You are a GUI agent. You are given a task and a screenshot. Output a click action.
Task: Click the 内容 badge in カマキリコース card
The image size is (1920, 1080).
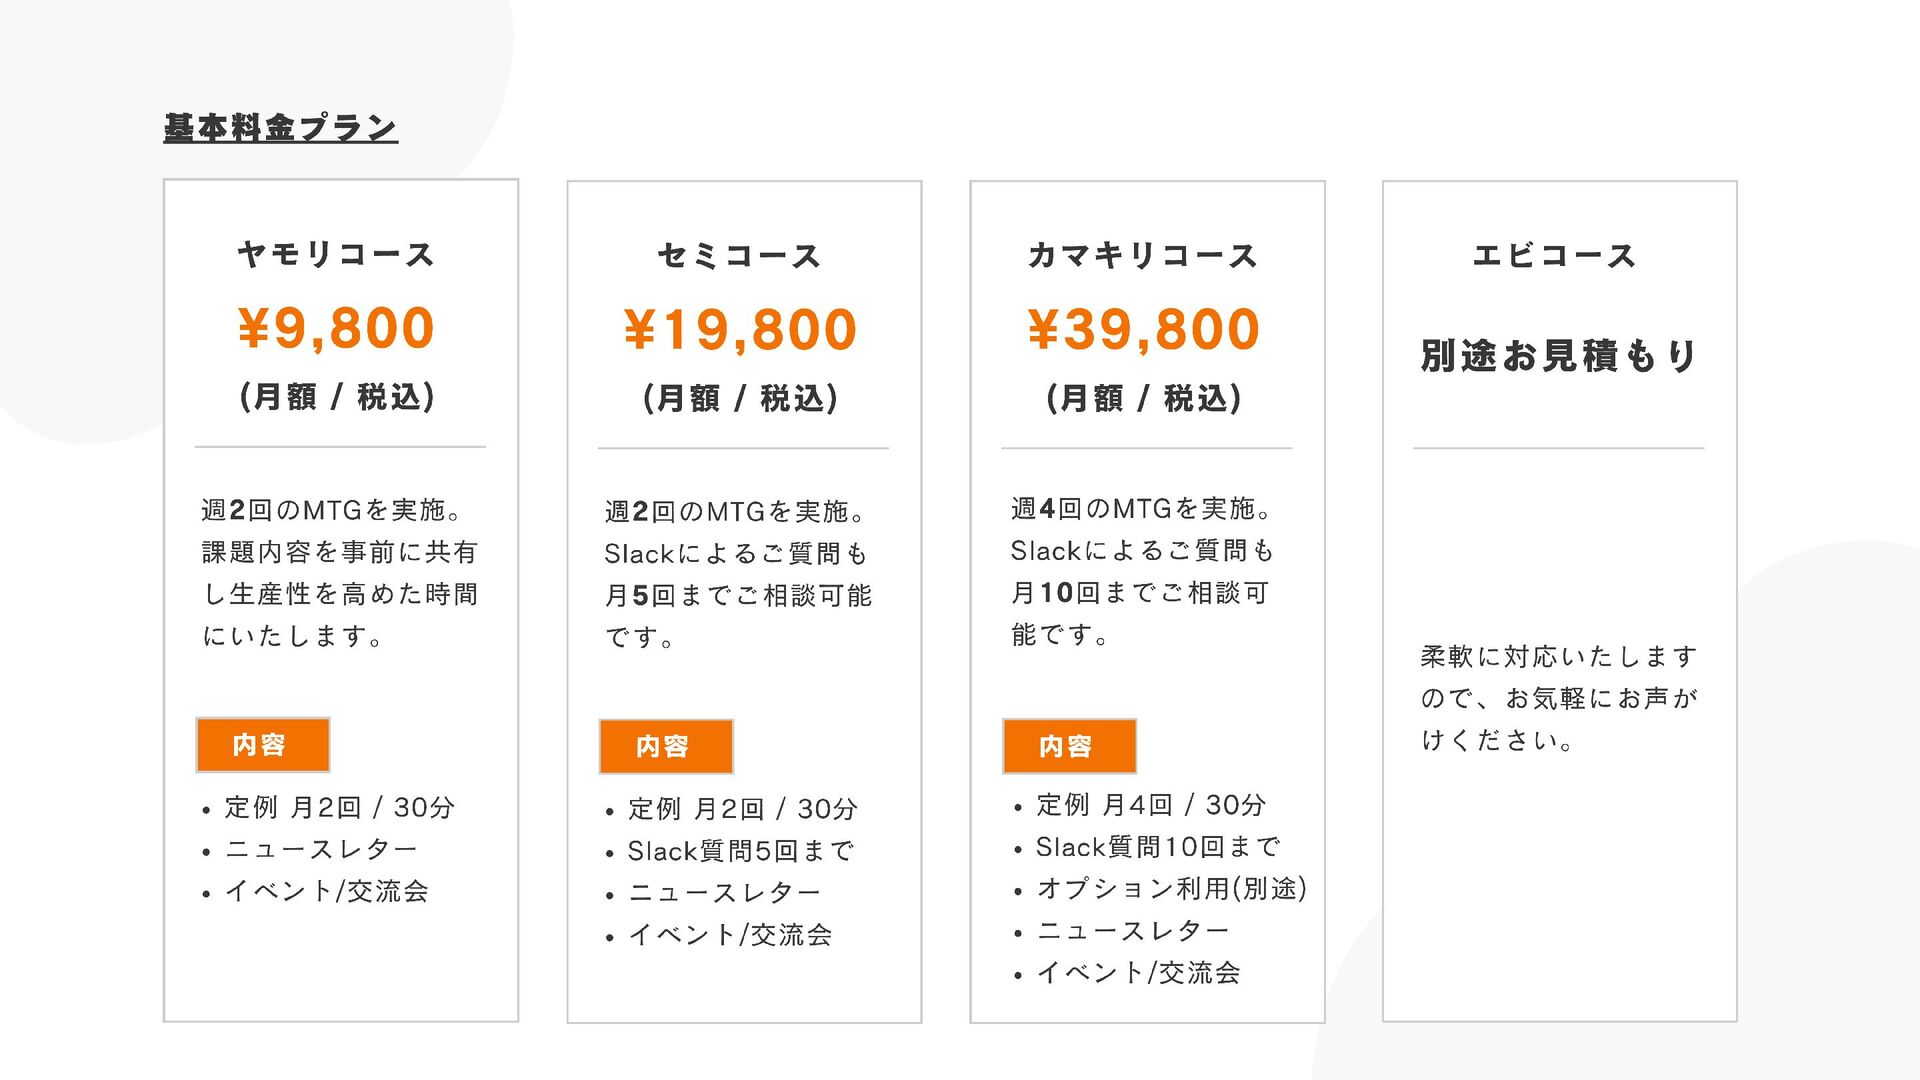pyautogui.click(x=1069, y=747)
